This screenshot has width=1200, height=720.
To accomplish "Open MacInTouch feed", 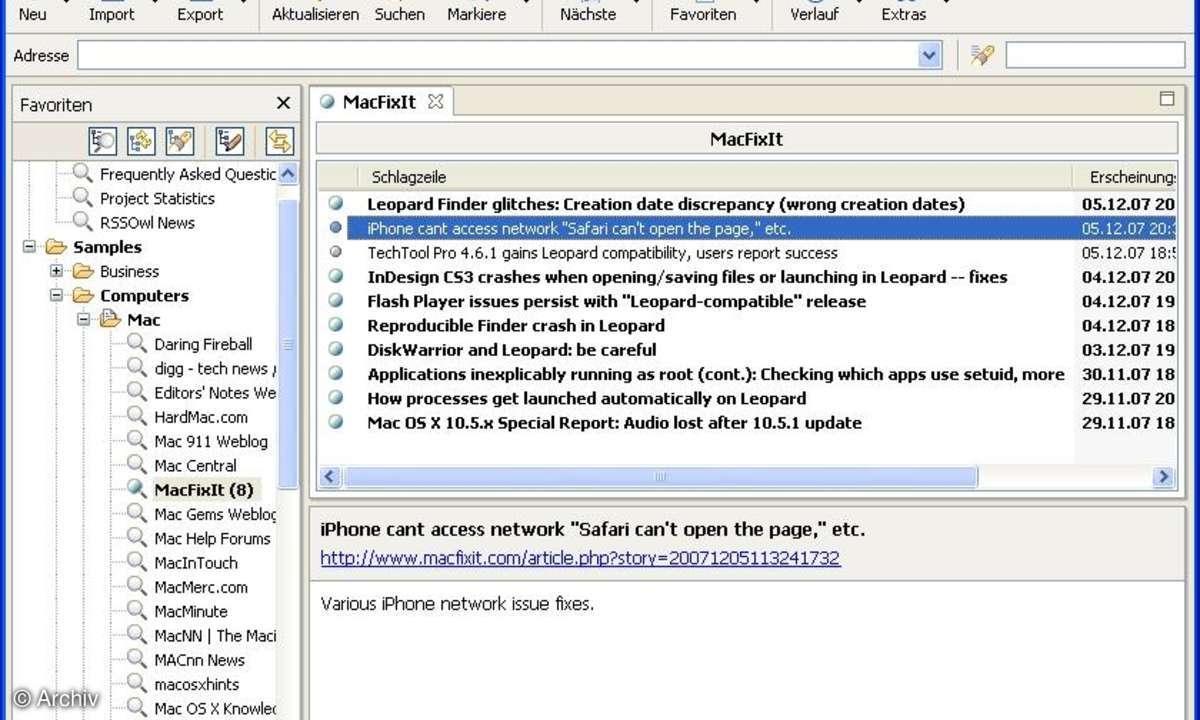I will (195, 563).
